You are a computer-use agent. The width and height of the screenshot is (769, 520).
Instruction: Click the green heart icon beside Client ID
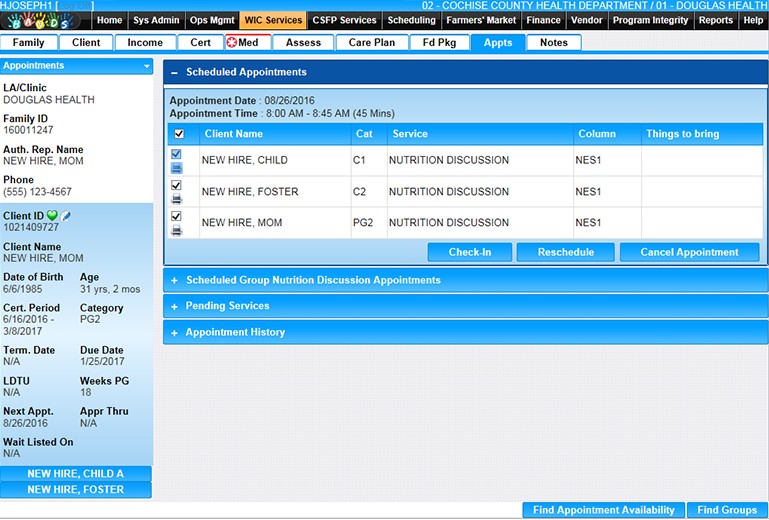pyautogui.click(x=52, y=216)
